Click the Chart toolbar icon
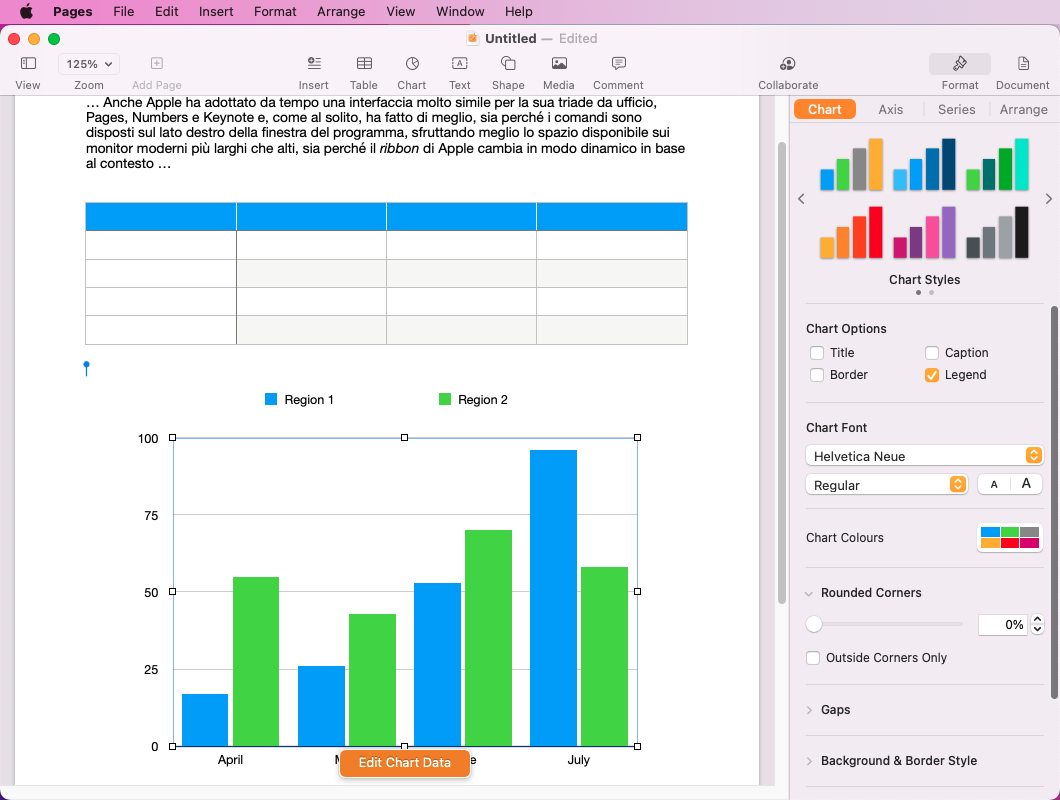This screenshot has height=800, width=1060. click(x=411, y=64)
